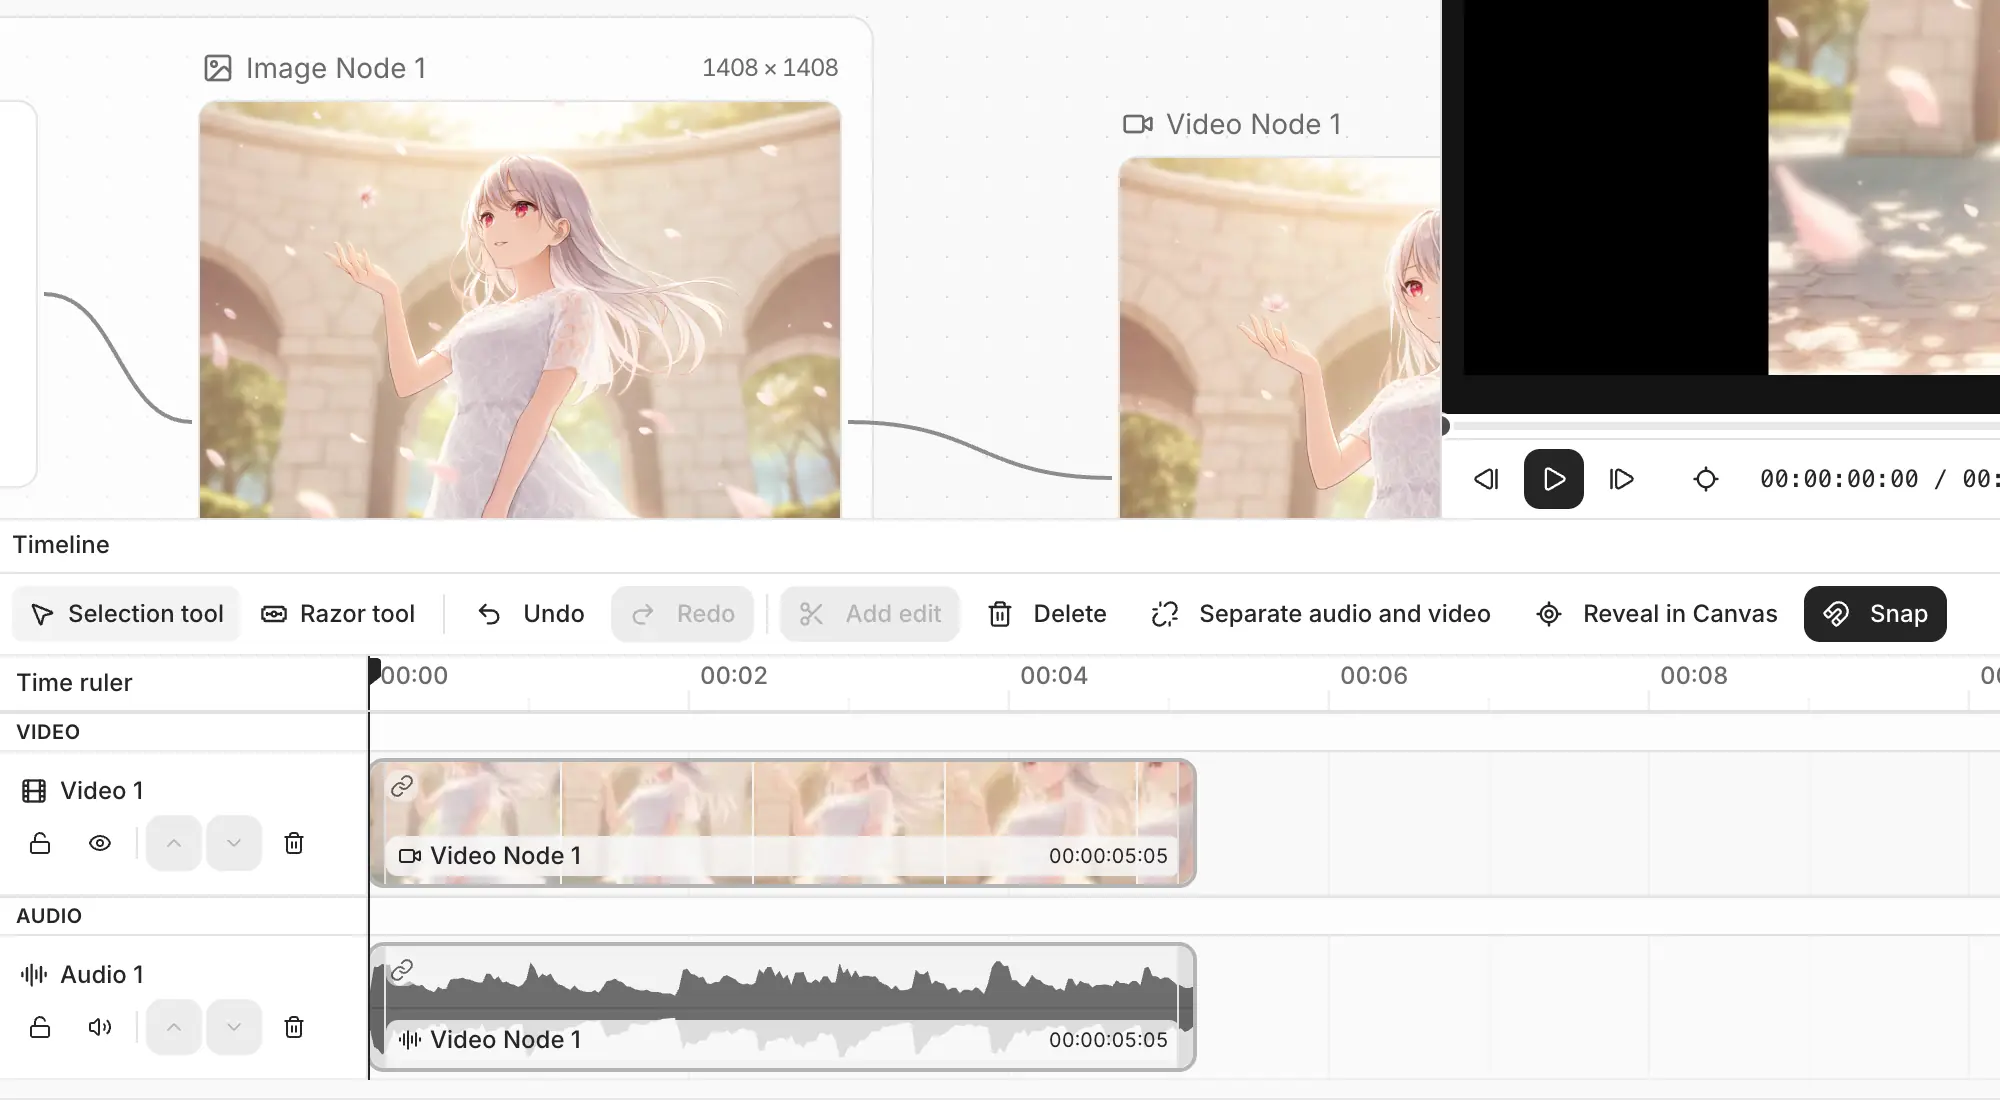Screen dimensions: 2000x1100
Task: Click the Timeline panel heading
Action: coord(61,545)
